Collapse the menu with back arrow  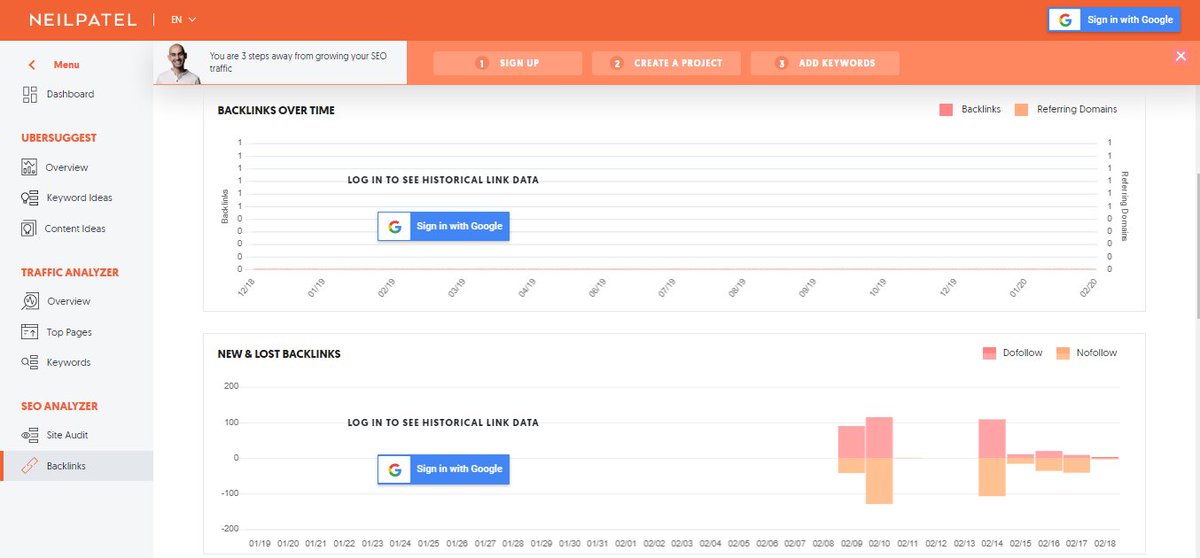(32, 65)
